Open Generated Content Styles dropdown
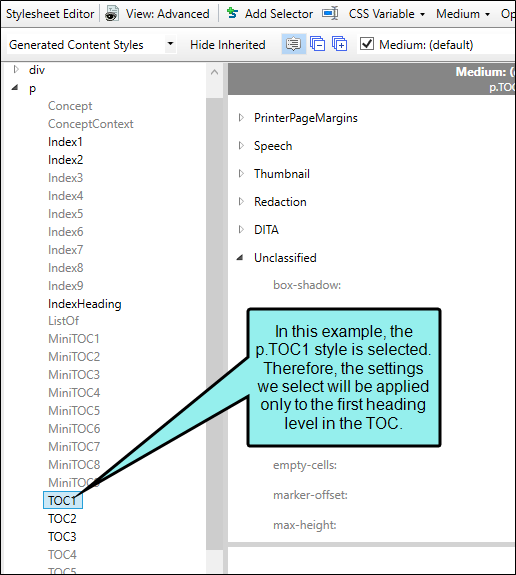516x575 pixels. point(91,45)
